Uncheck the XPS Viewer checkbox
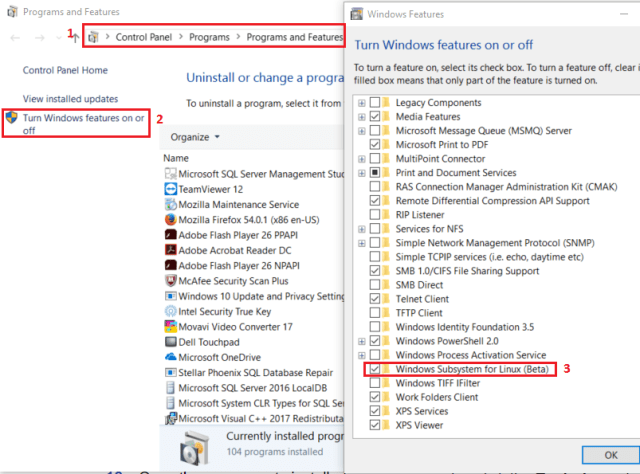The width and height of the screenshot is (640, 474). (x=375, y=425)
